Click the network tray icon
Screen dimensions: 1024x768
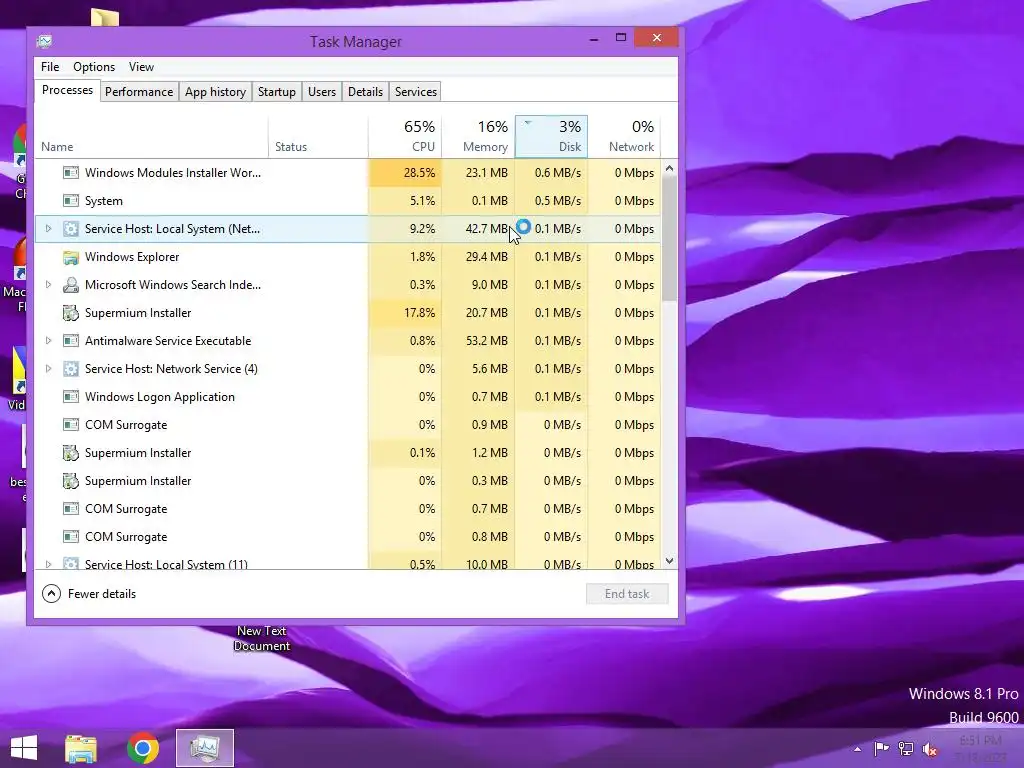pyautogui.click(x=906, y=748)
